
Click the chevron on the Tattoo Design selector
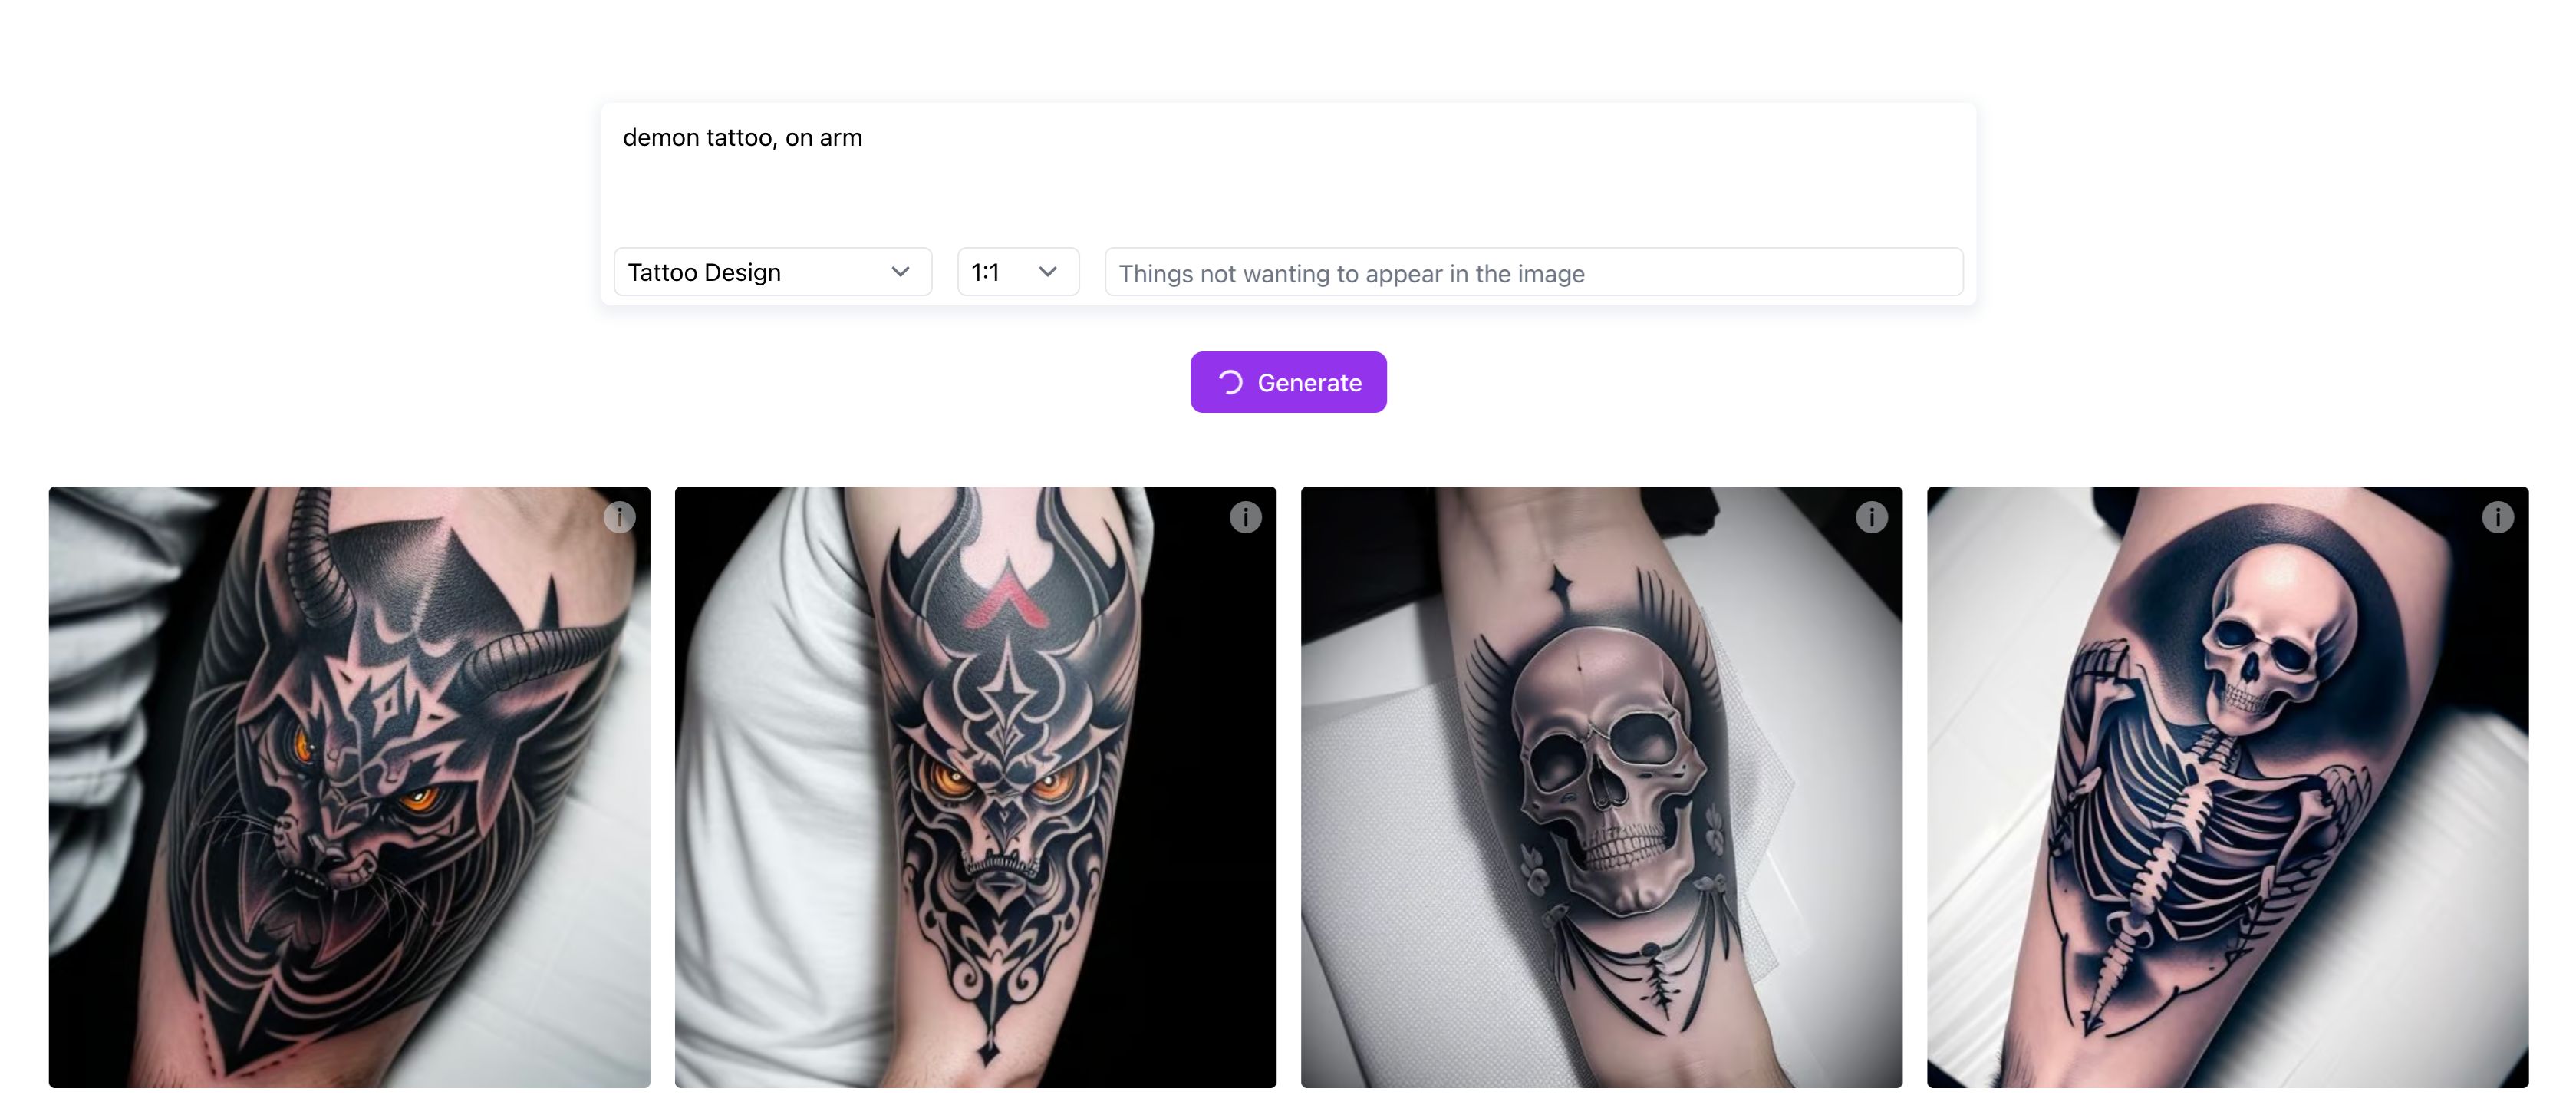pos(900,271)
